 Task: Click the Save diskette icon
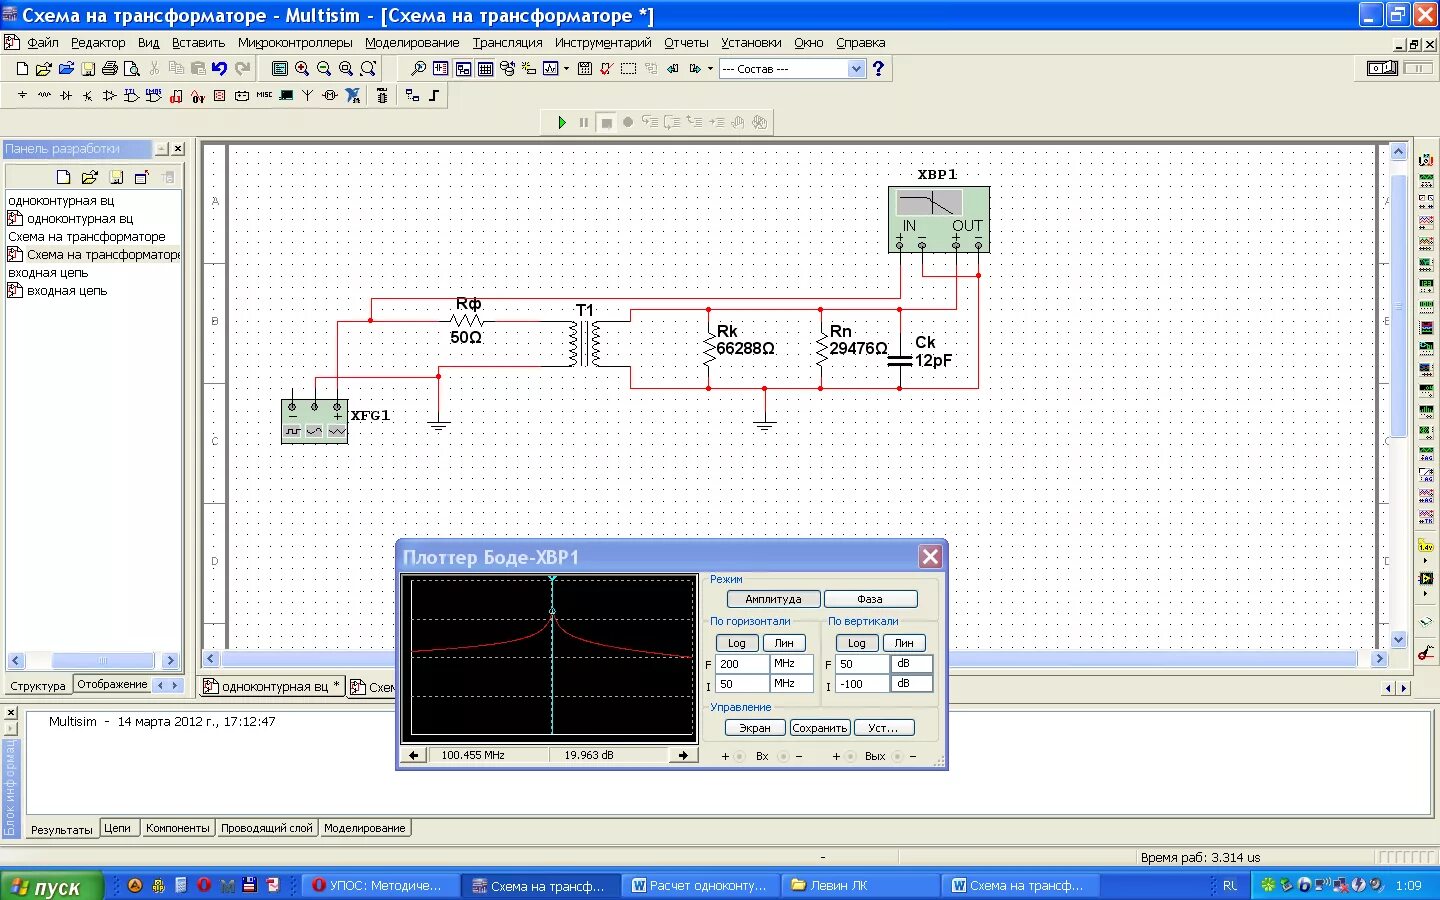click(88, 69)
